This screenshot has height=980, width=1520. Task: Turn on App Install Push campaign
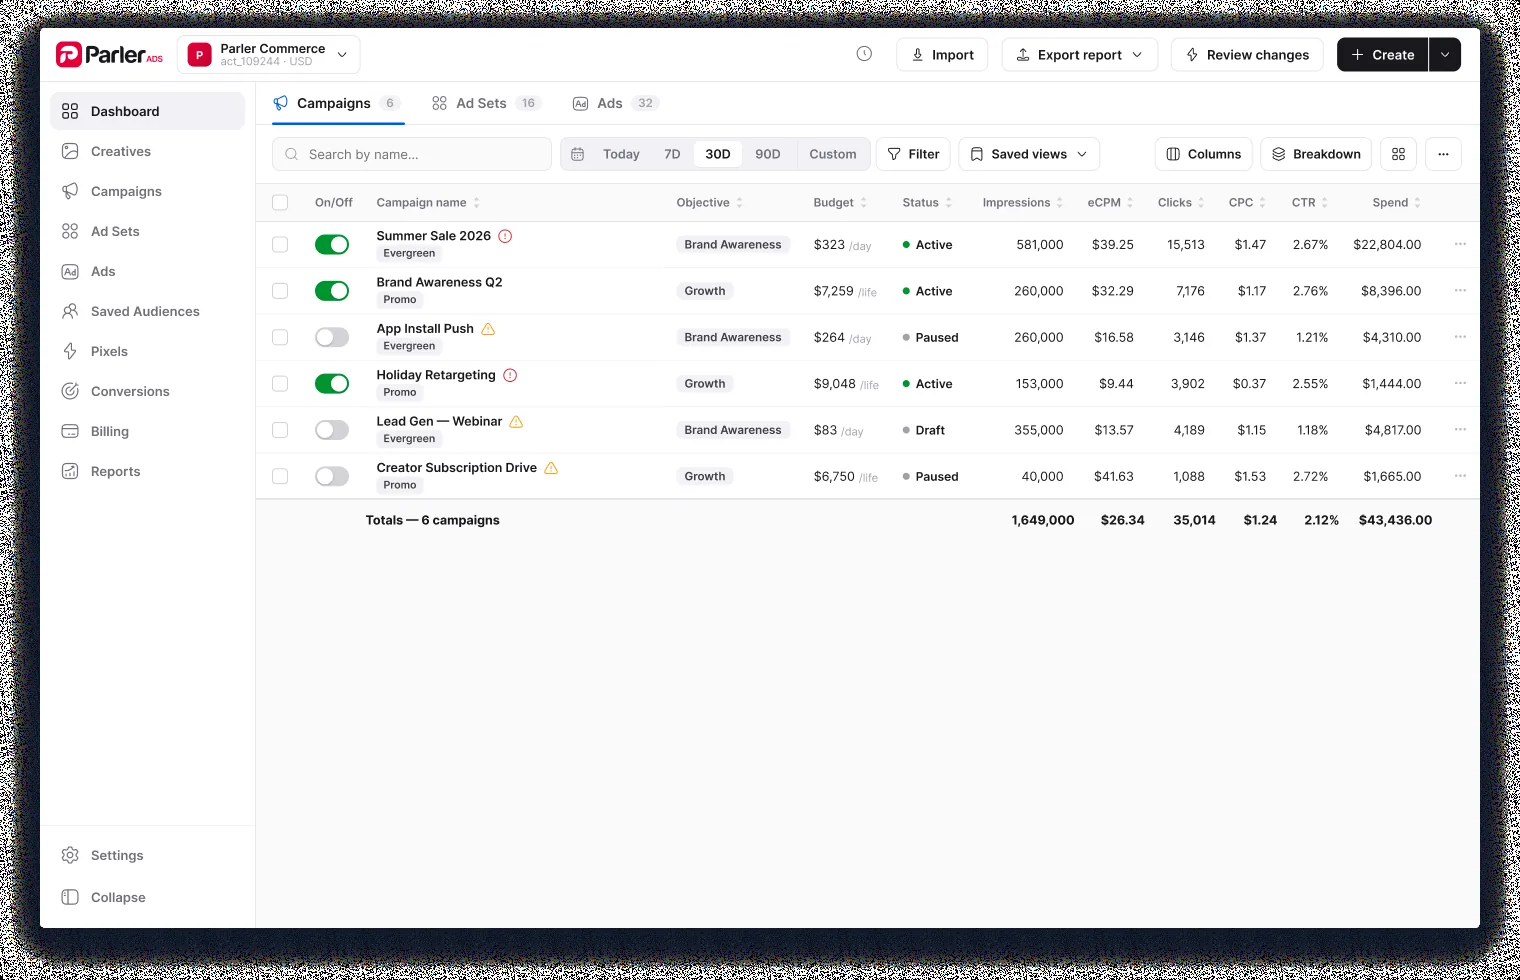point(332,337)
